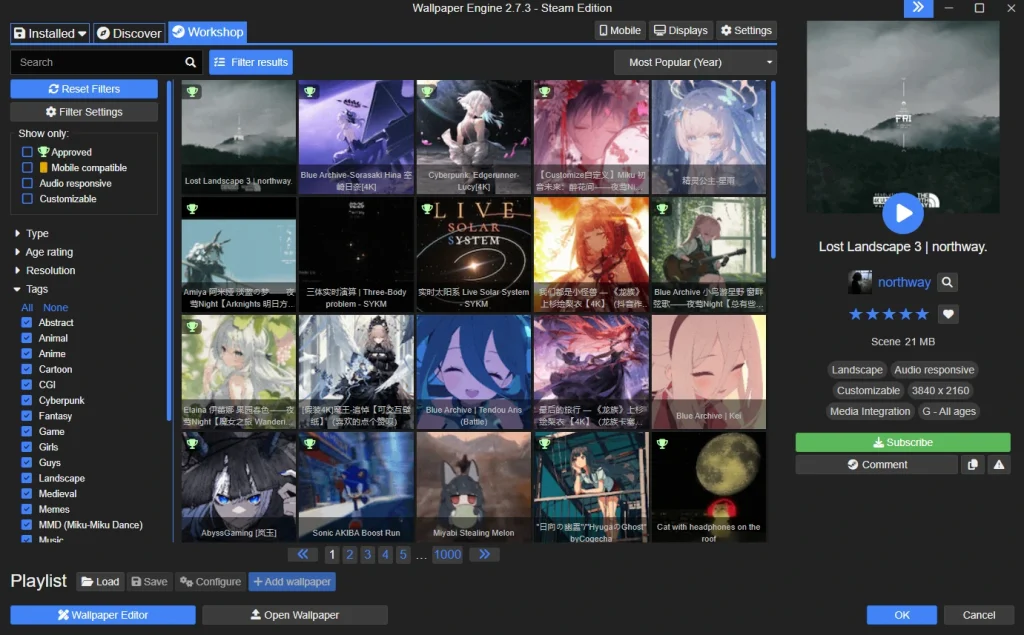Launch the Wallpaper Editor

click(103, 615)
